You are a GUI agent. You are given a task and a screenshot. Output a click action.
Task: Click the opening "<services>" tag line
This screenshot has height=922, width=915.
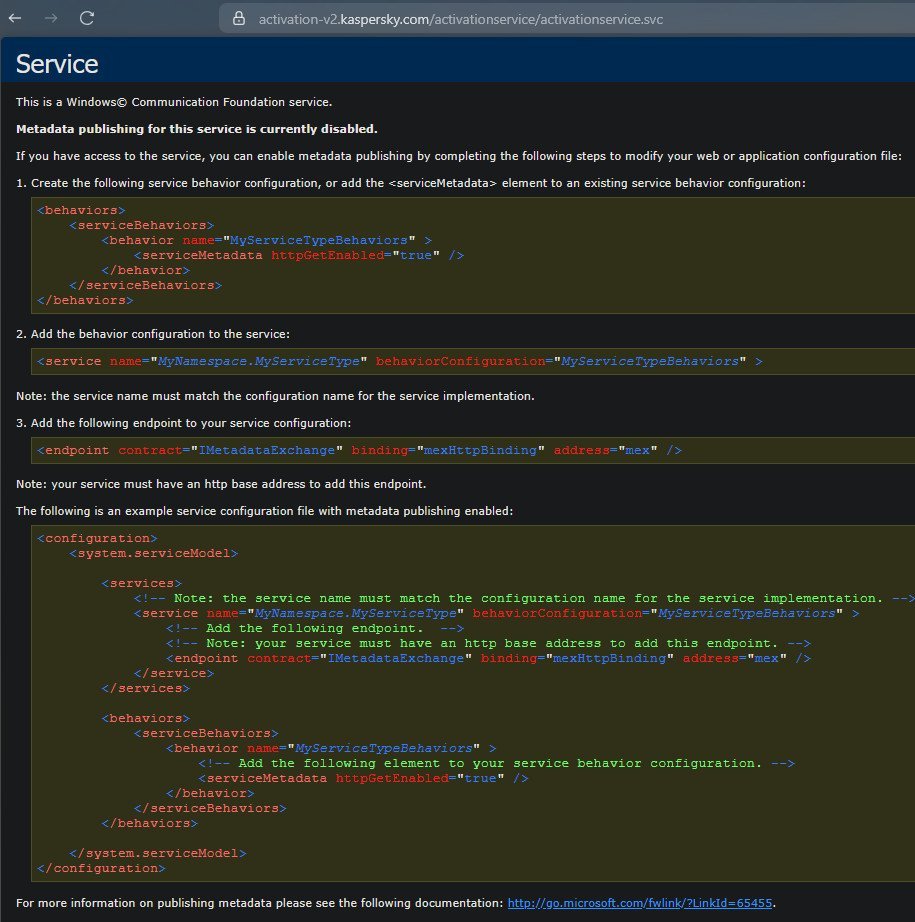(x=141, y=583)
